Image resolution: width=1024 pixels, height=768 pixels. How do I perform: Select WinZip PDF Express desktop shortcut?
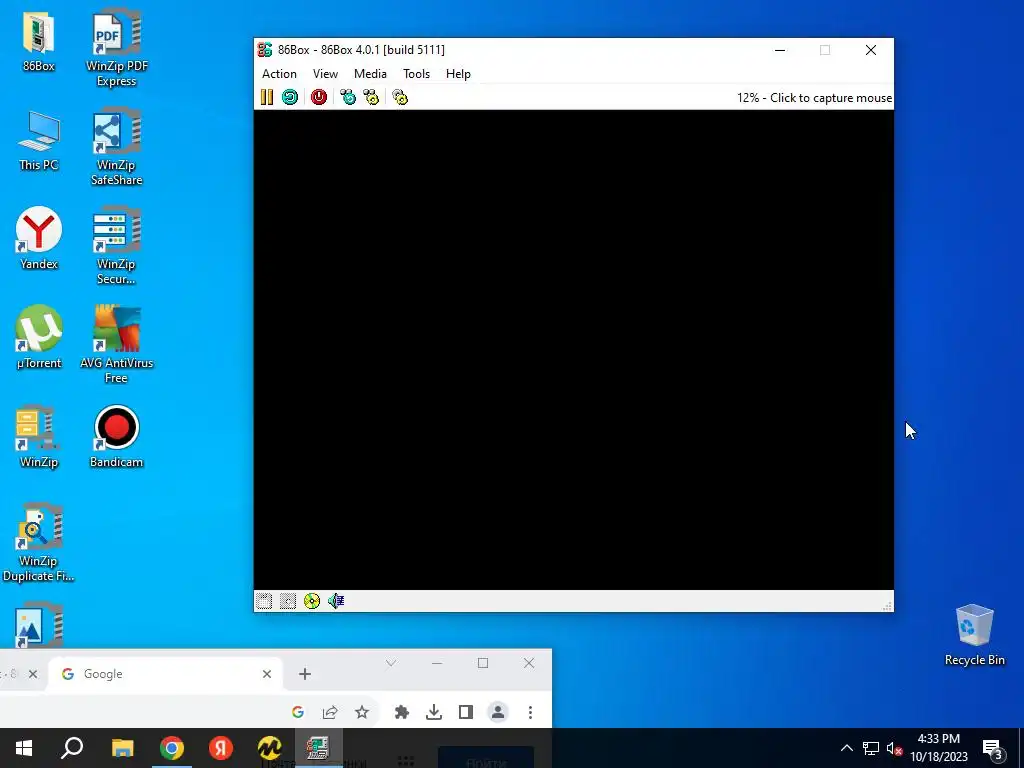[x=116, y=48]
